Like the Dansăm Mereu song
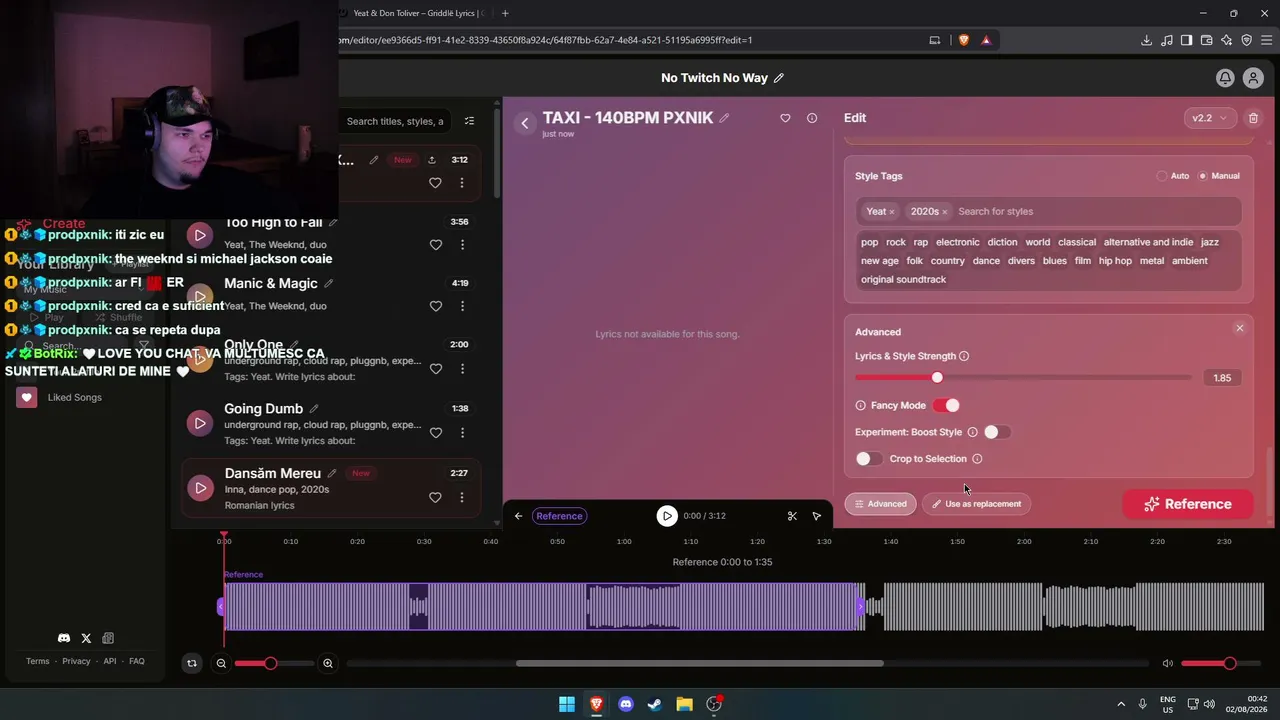Viewport: 1280px width, 720px height. pyautogui.click(x=435, y=497)
